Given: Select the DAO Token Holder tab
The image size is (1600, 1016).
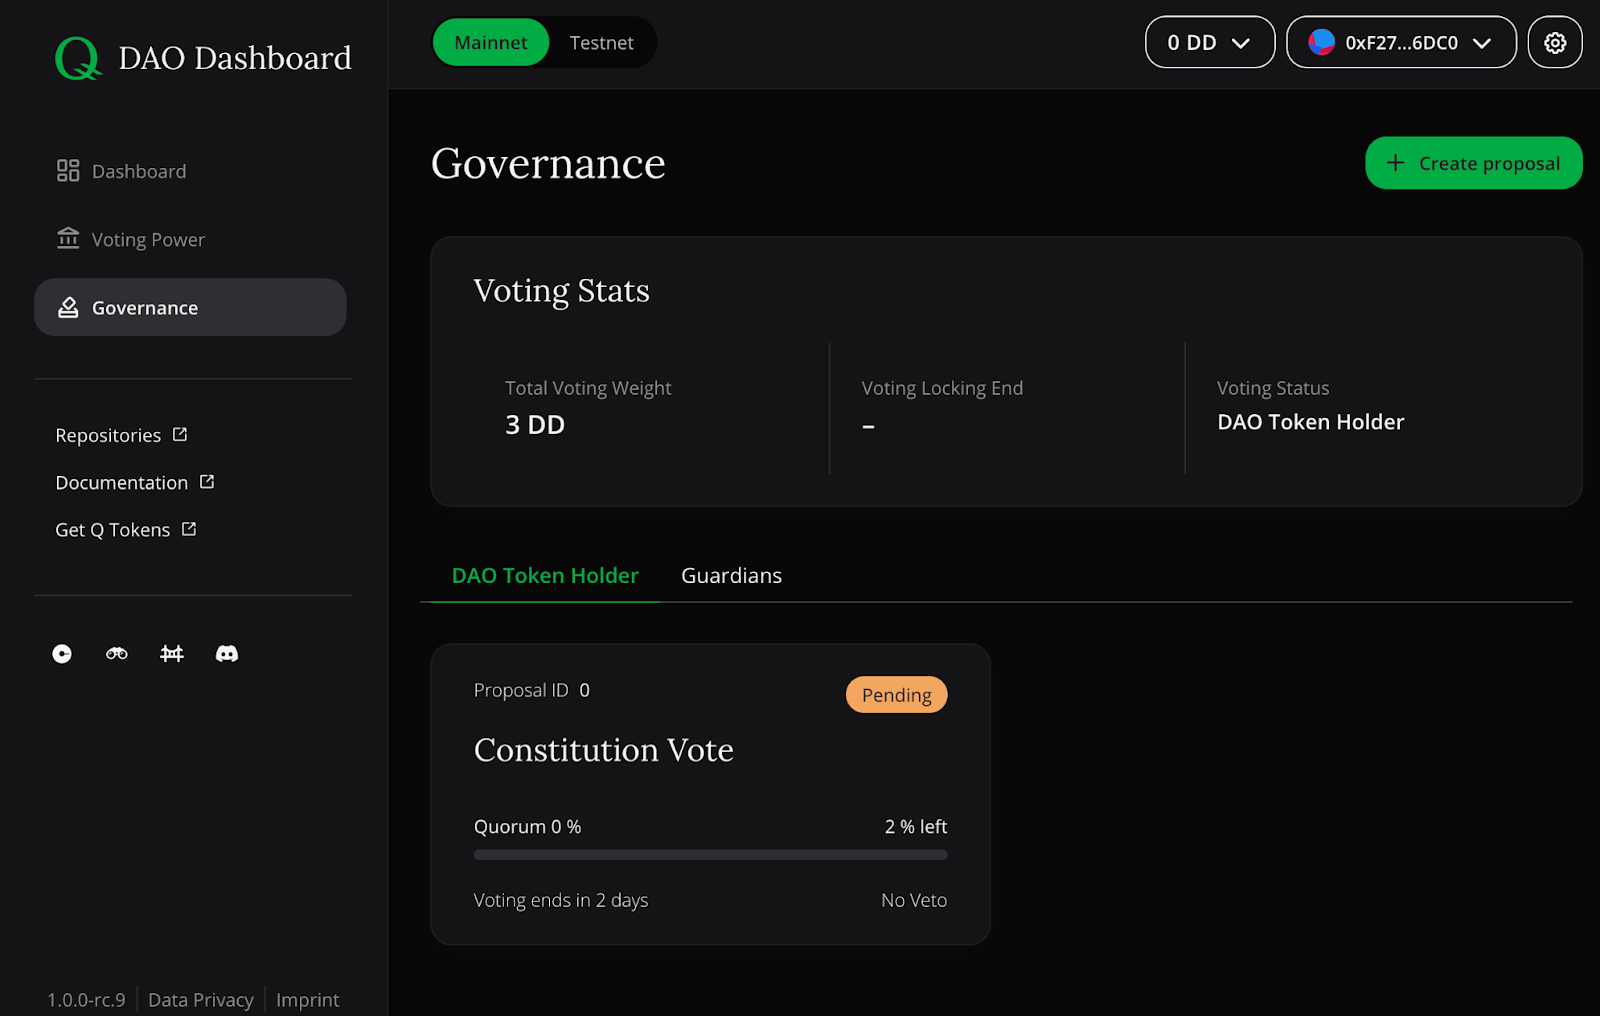Looking at the screenshot, I should (x=544, y=575).
